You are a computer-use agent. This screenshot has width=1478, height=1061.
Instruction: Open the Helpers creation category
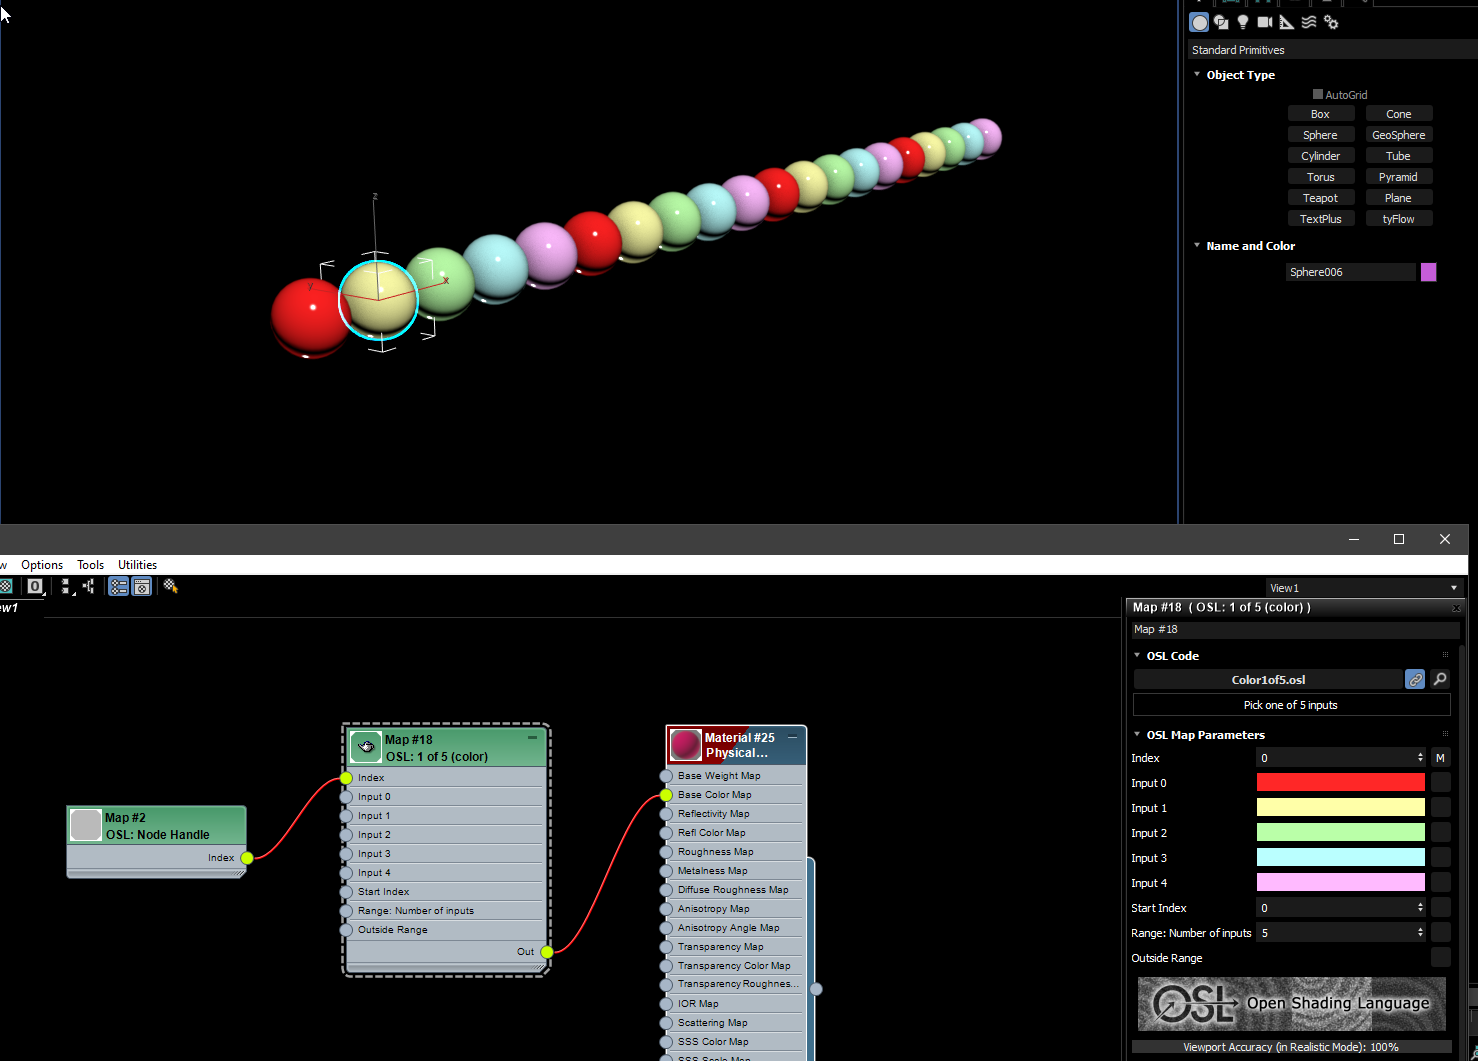coord(1286,21)
